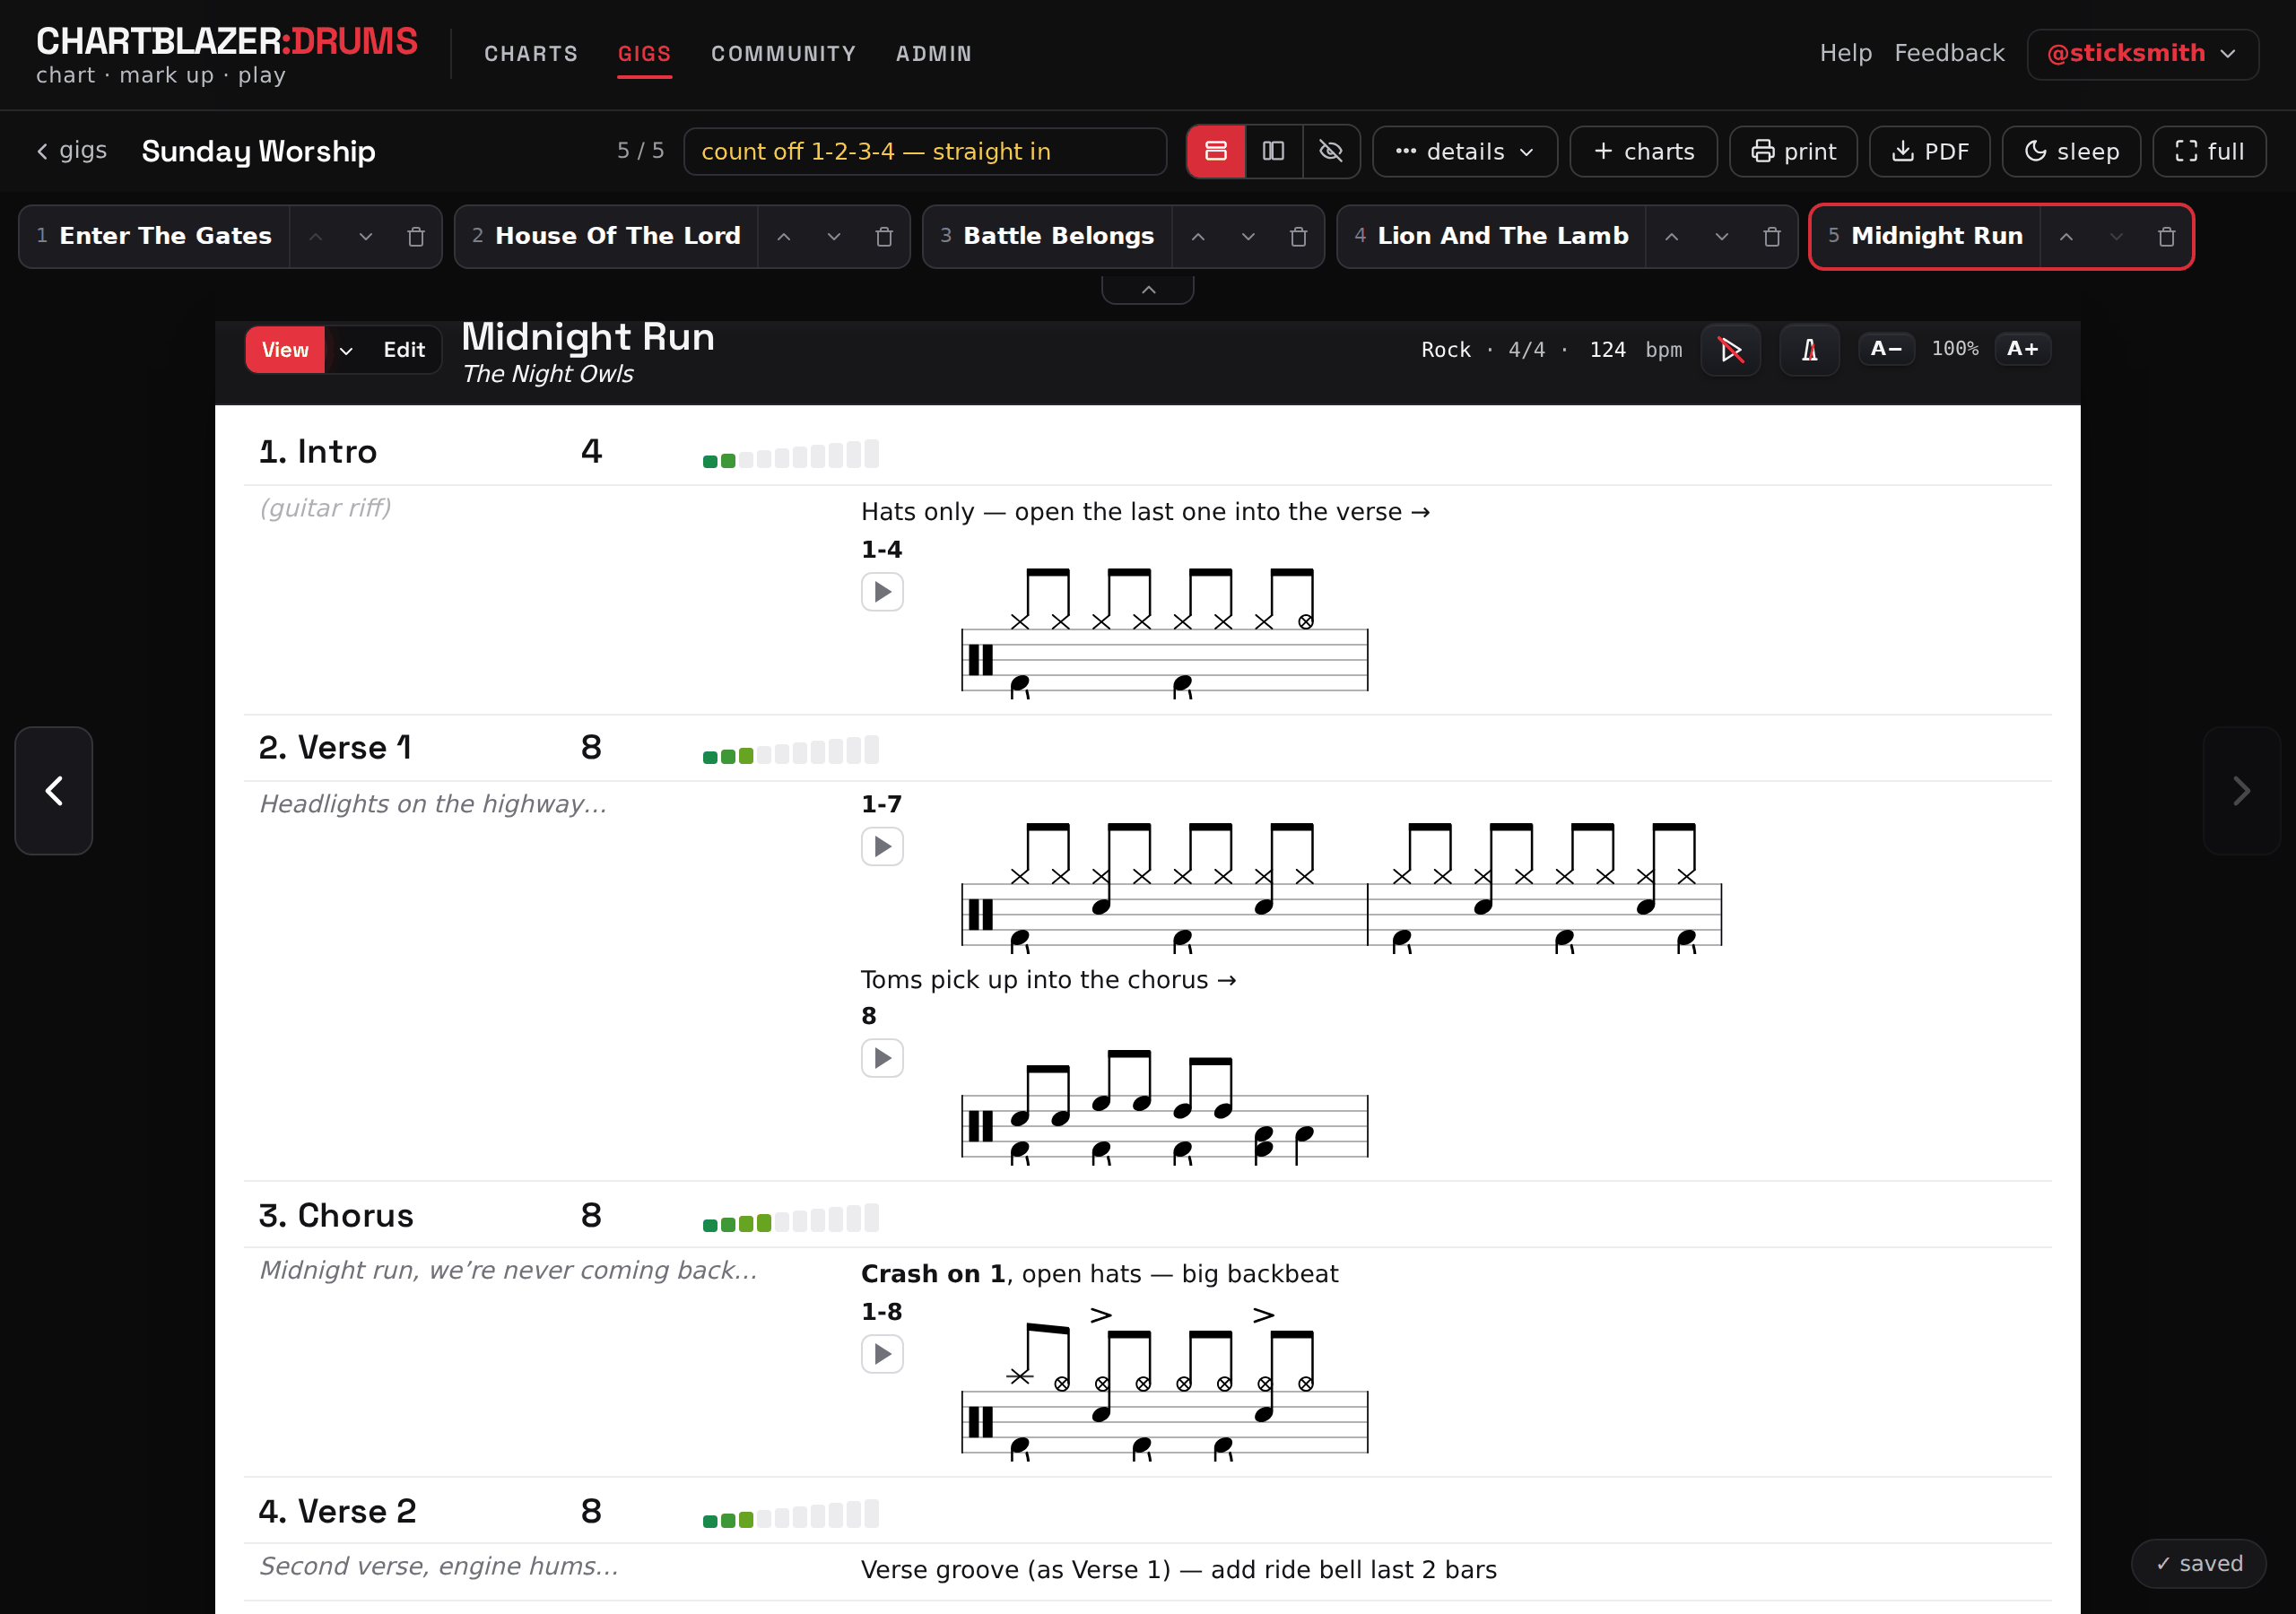This screenshot has height=1614, width=2296.
Task: Expand the details dropdown
Action: point(1465,152)
